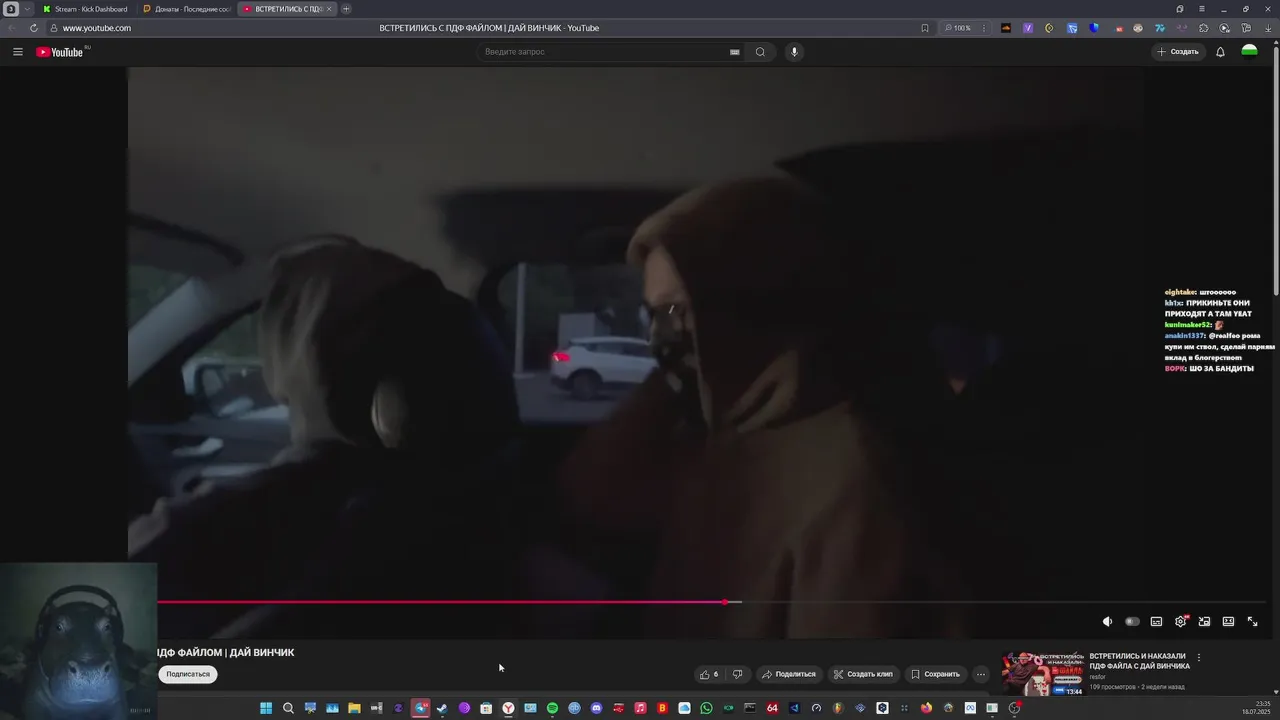Go to the YouTube home logo
The height and width of the screenshot is (720, 1280).
tap(62, 52)
